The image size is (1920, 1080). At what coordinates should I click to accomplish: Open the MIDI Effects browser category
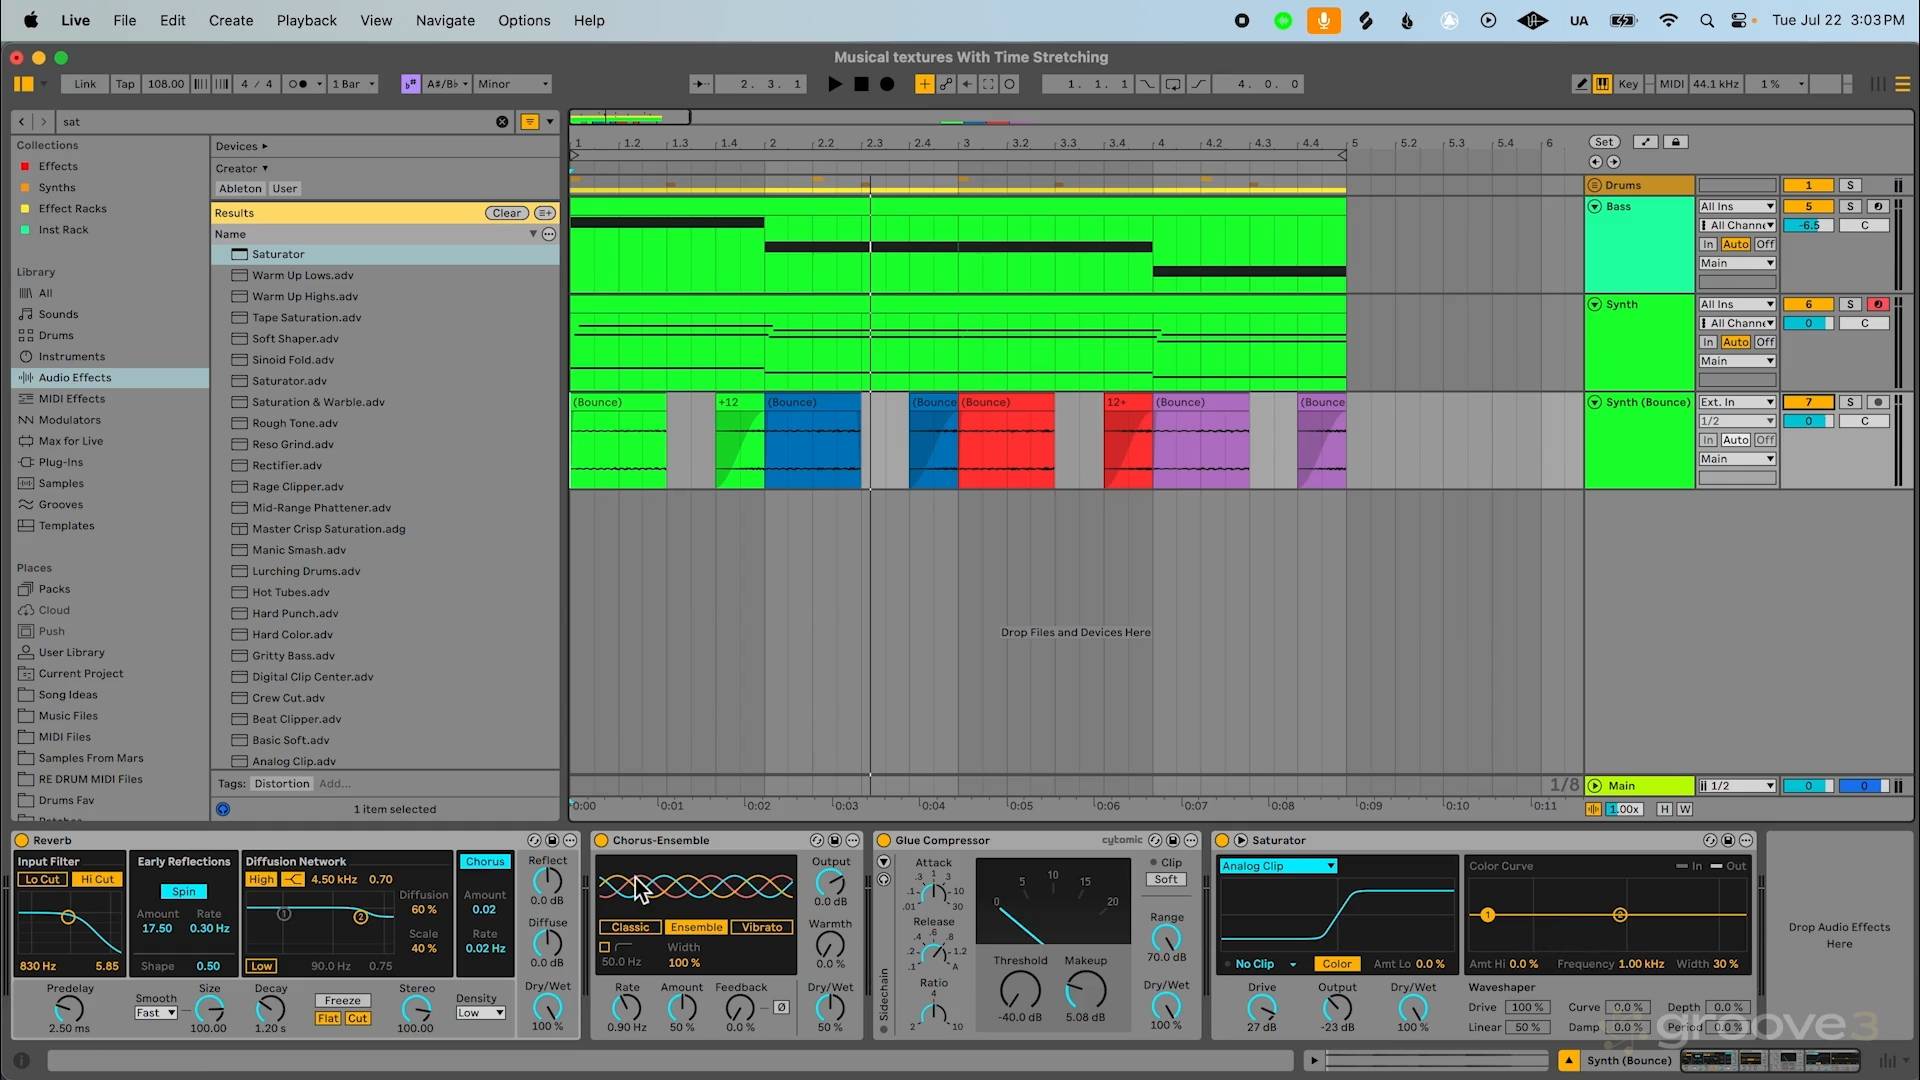click(x=72, y=398)
